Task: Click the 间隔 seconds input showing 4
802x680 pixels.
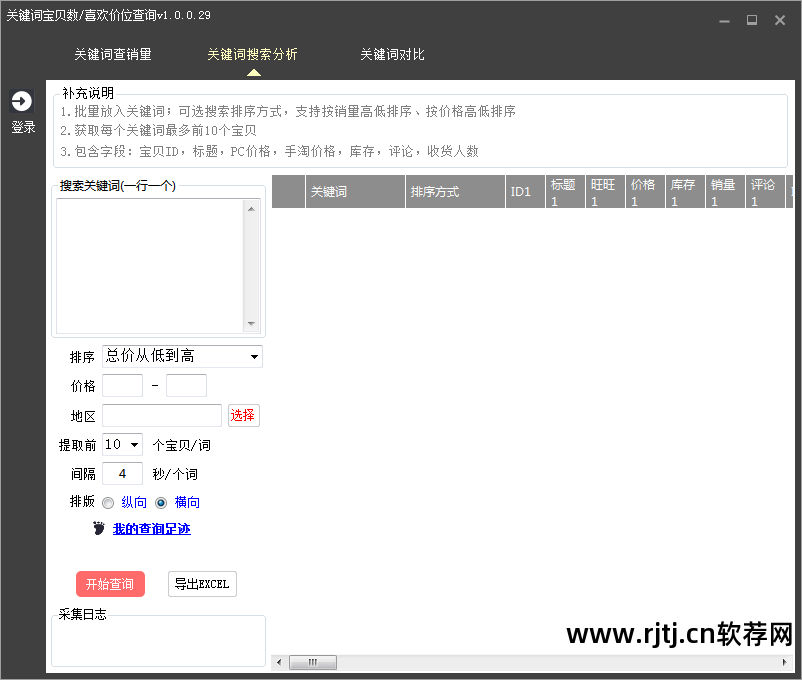Action: pyautogui.click(x=122, y=473)
